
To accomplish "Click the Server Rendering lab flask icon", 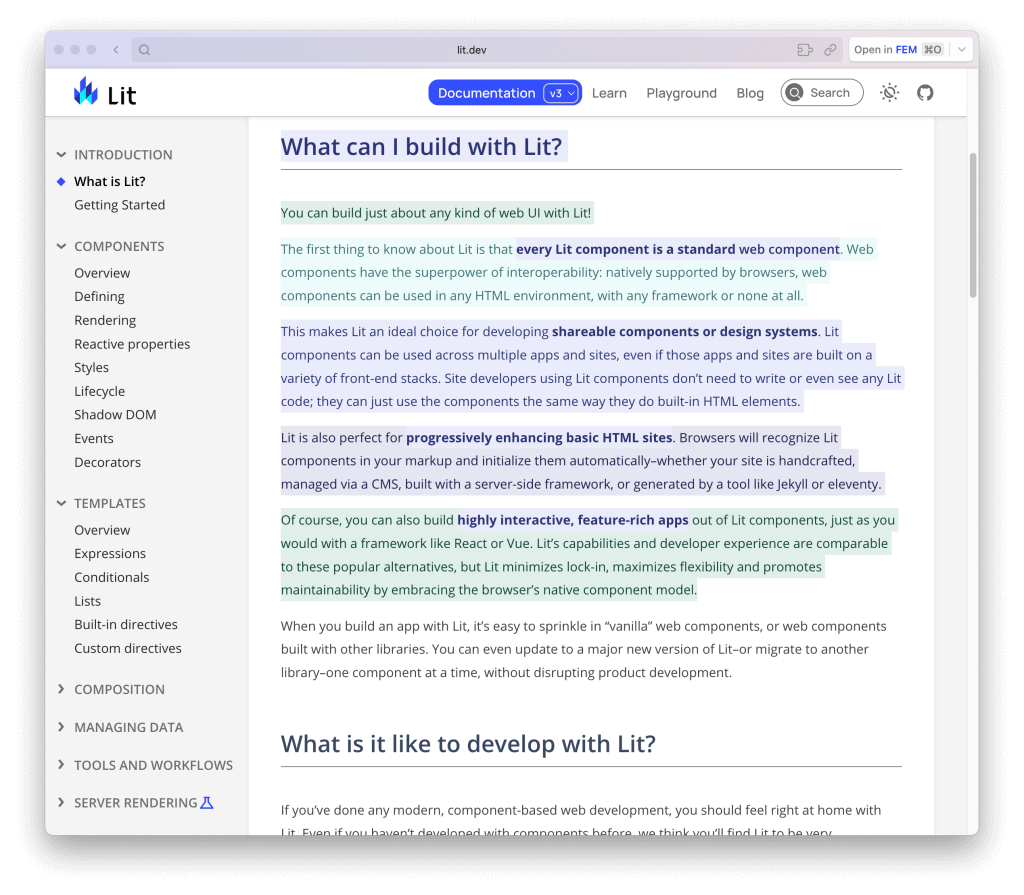I will [x=206, y=803].
